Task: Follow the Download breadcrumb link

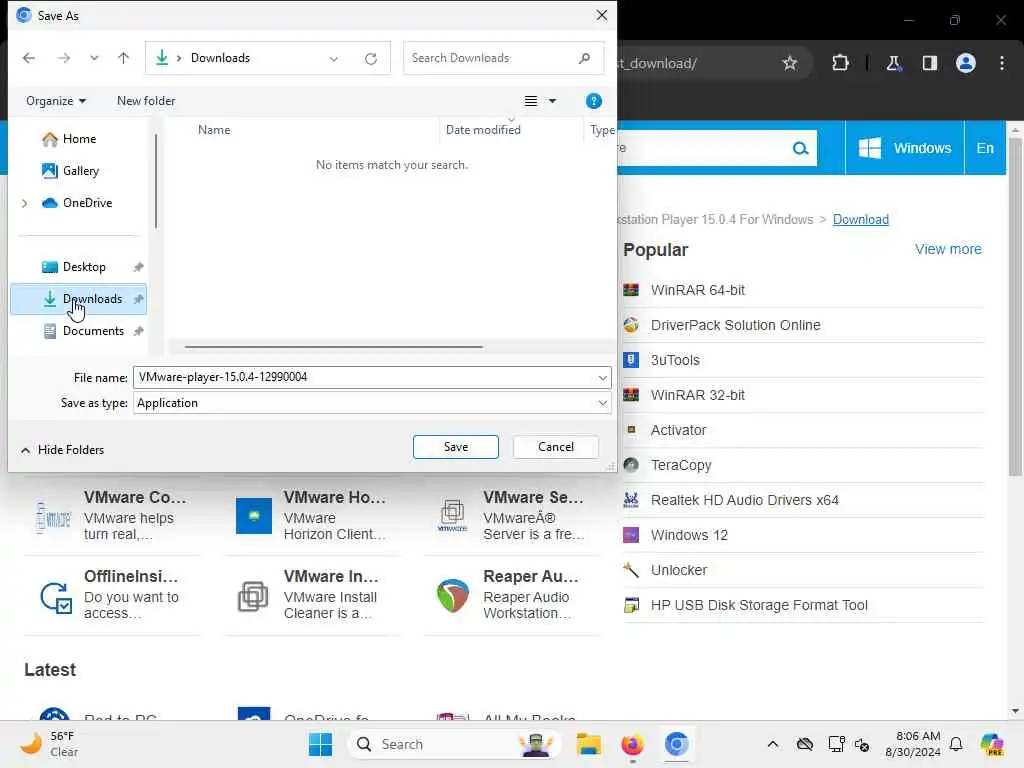Action: click(860, 219)
